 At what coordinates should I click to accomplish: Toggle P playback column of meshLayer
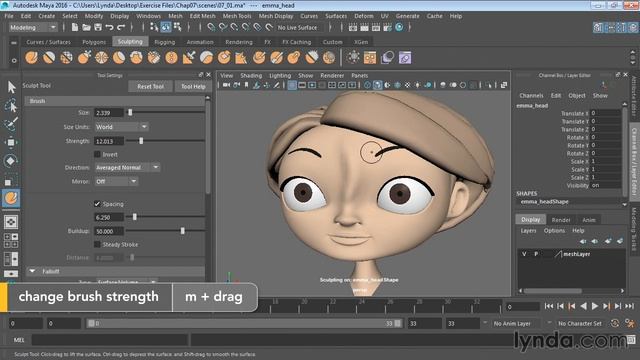[x=536, y=254]
